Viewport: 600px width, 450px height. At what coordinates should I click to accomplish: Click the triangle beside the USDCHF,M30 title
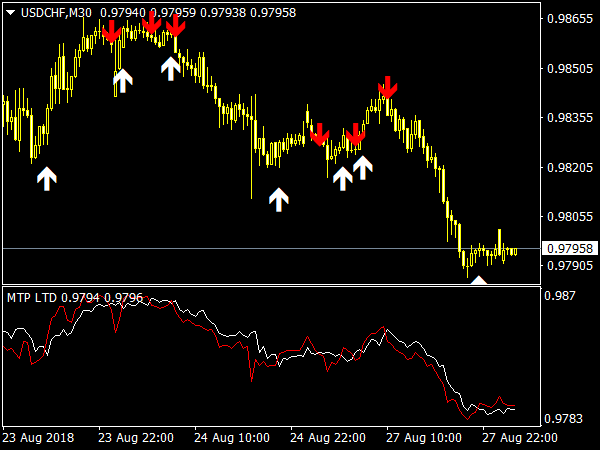10,13
